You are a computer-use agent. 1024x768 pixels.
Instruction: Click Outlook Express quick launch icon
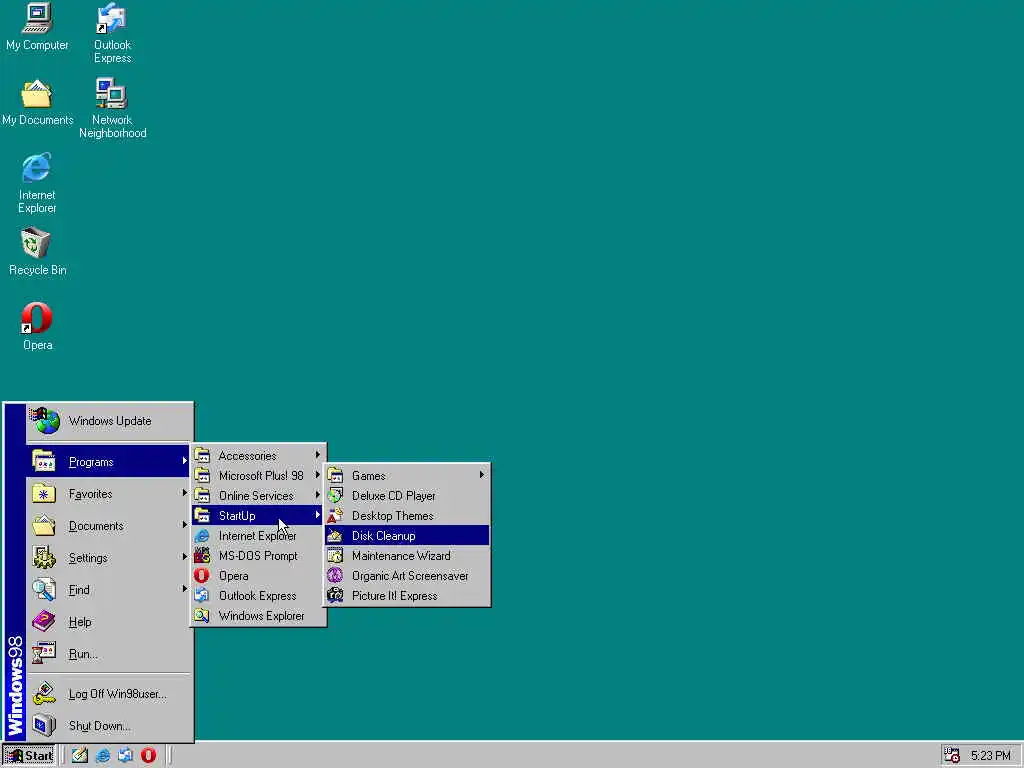(125, 756)
